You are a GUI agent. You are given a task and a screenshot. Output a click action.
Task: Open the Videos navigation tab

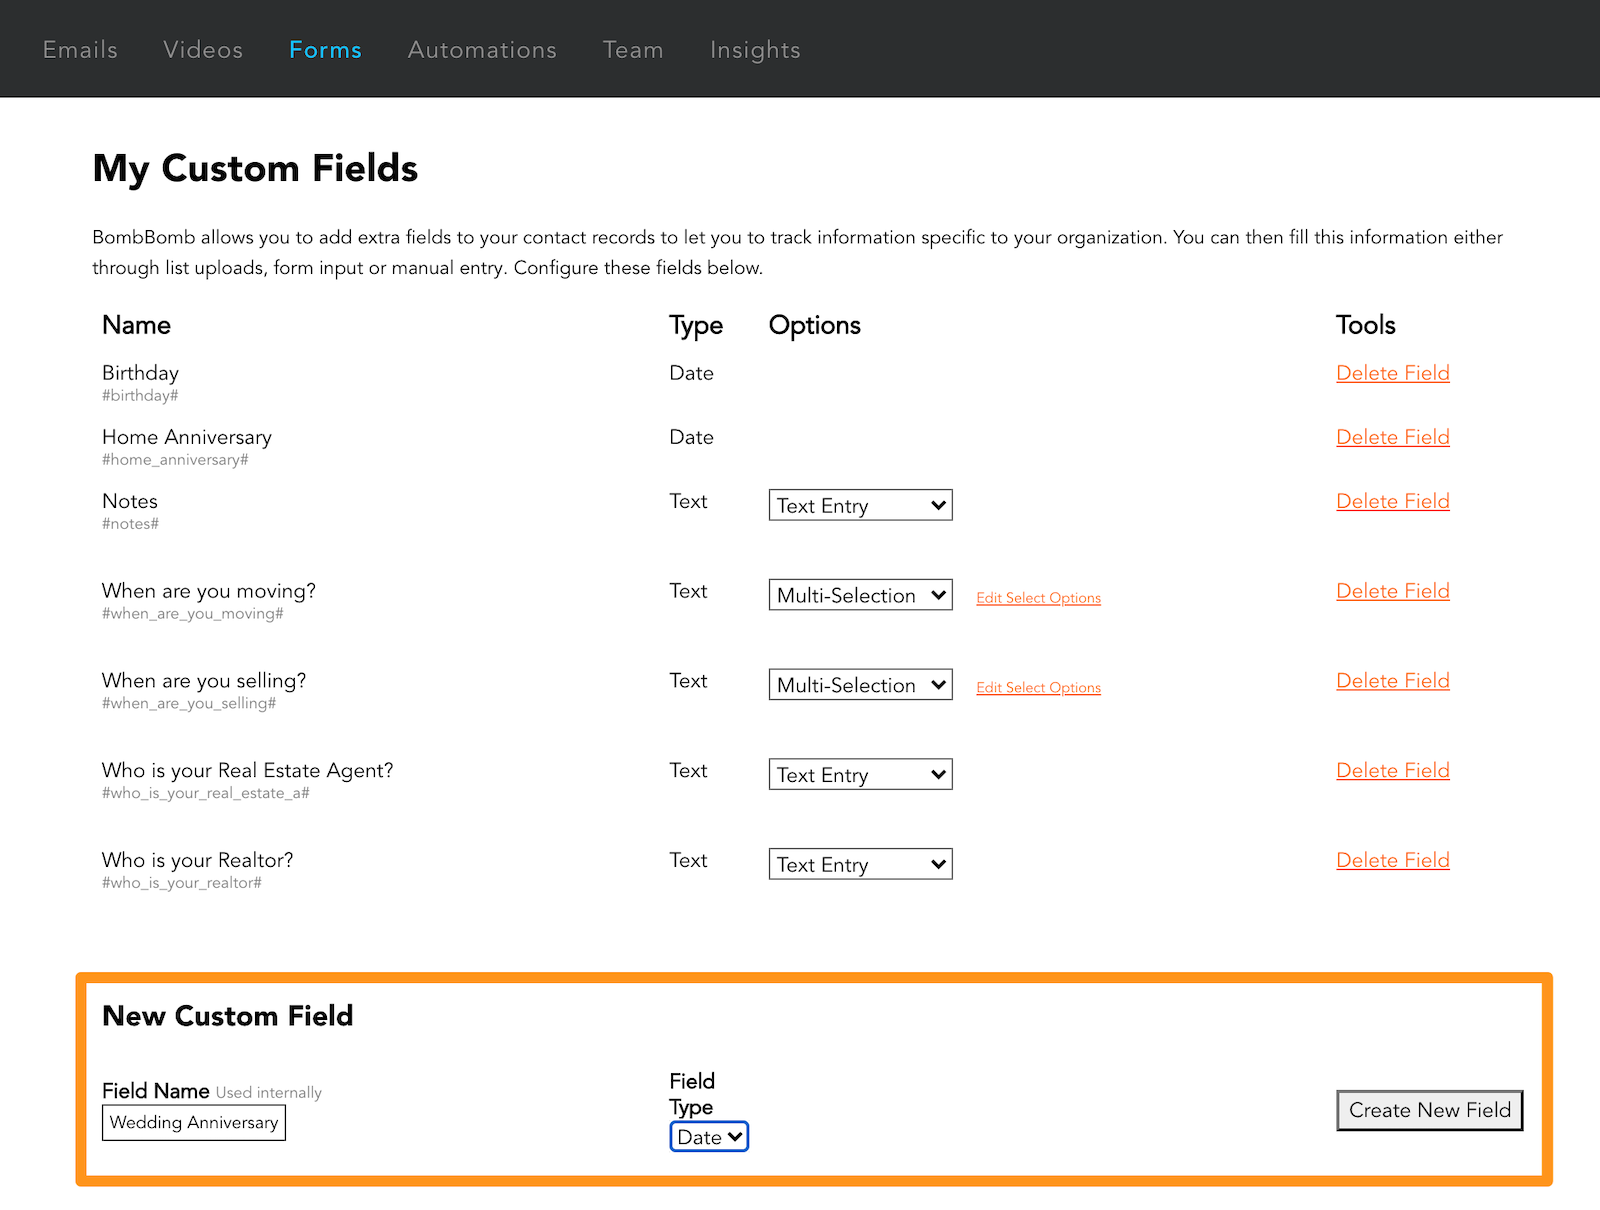[x=203, y=50]
